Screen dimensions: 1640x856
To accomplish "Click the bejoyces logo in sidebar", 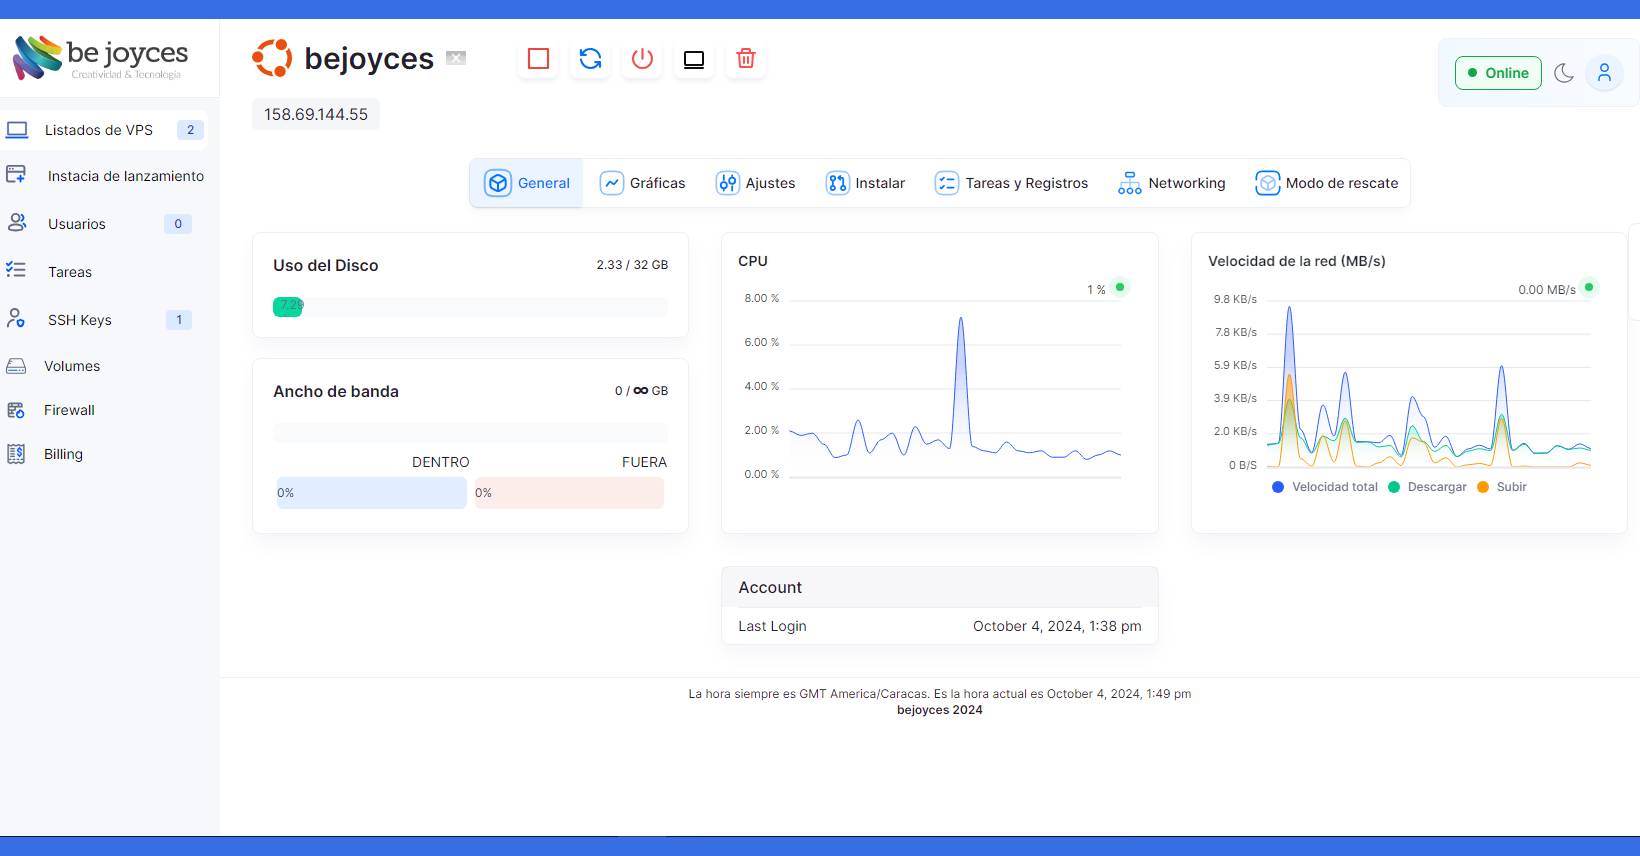I will (100, 57).
